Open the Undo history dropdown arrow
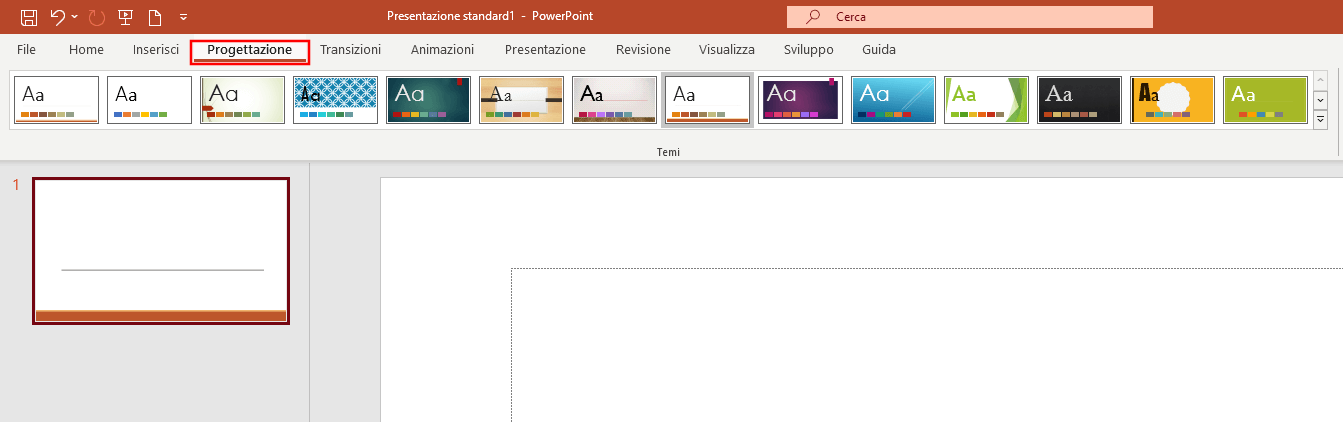The height and width of the screenshot is (422, 1343). tap(75, 17)
